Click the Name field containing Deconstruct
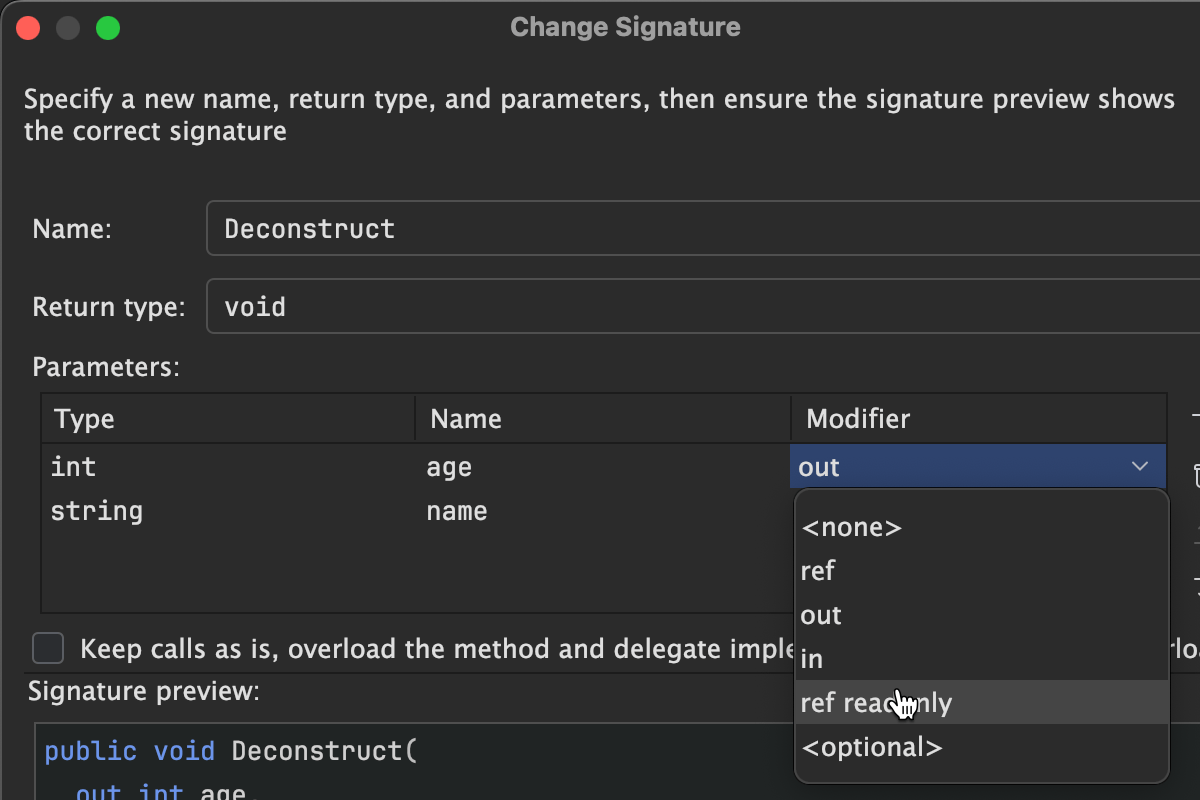 point(700,229)
